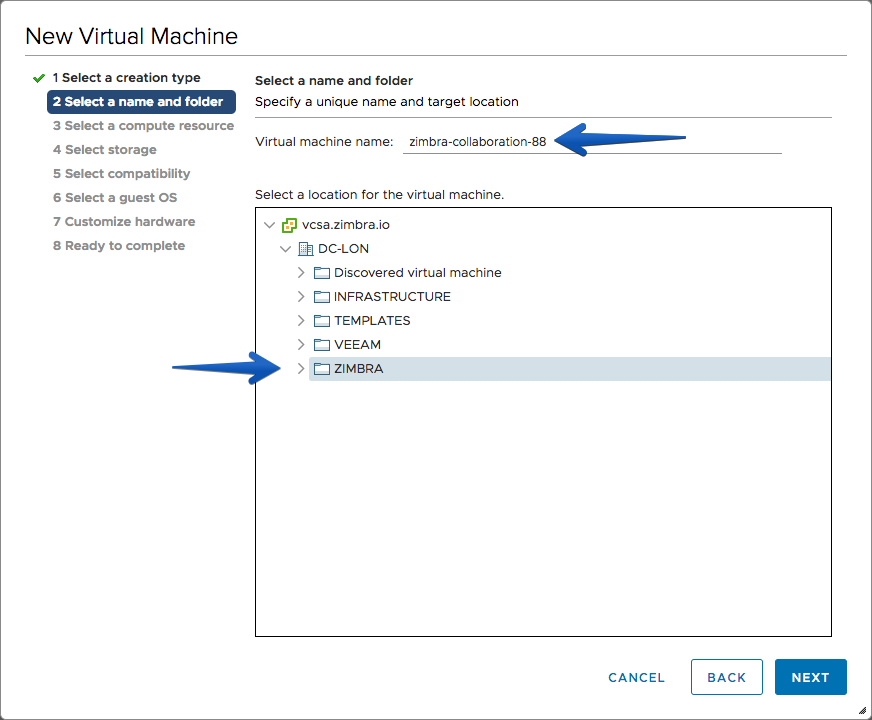This screenshot has width=872, height=720.
Task: Click the Discovered virtual machine folder icon
Action: coord(321,273)
